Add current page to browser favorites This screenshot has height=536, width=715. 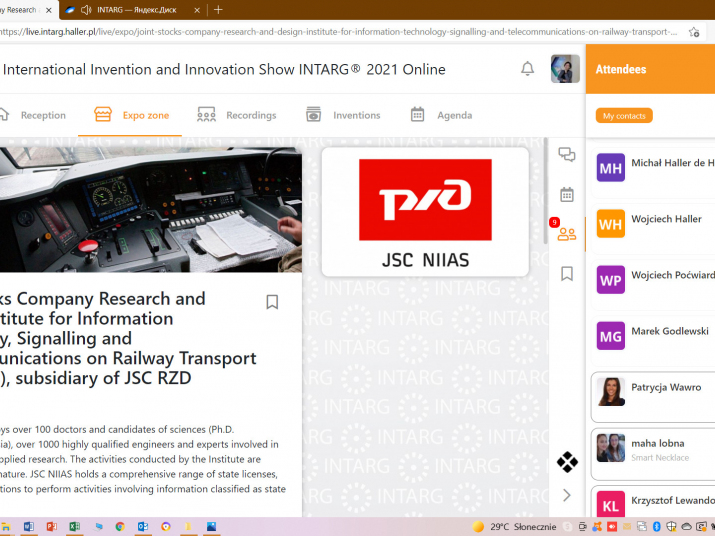coord(694,32)
